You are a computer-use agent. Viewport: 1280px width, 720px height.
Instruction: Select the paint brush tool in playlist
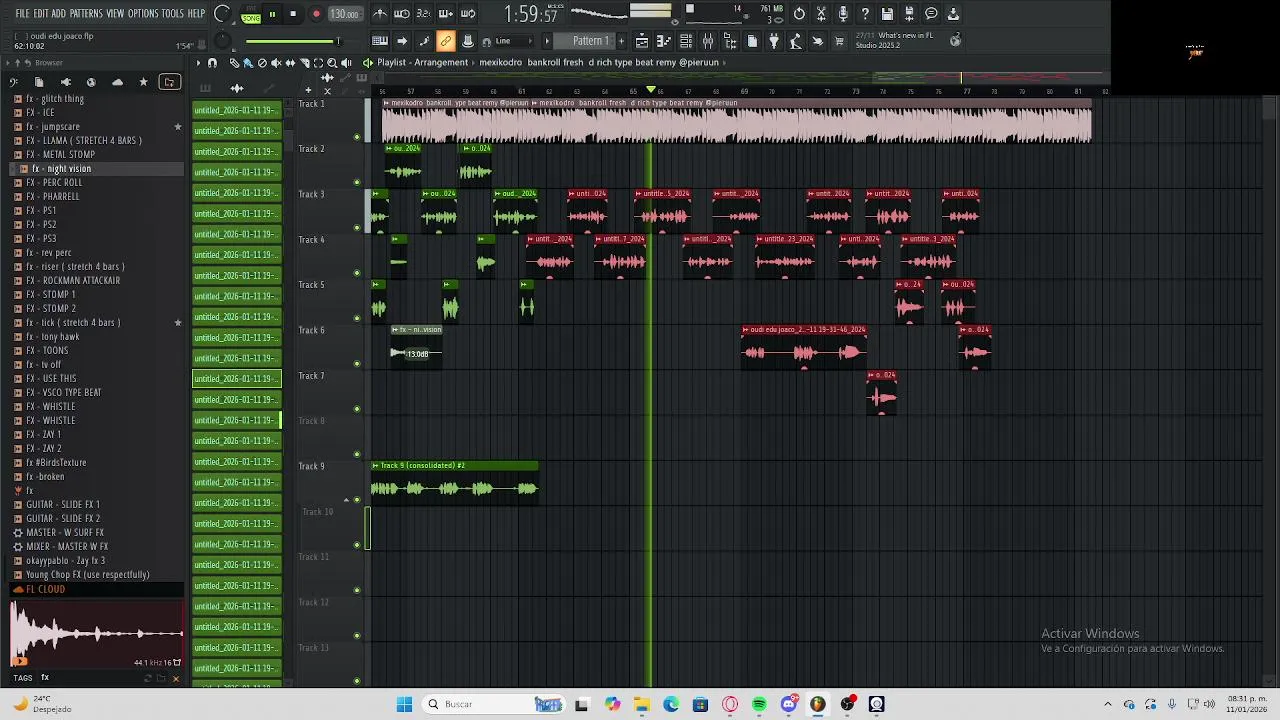pyautogui.click(x=248, y=62)
